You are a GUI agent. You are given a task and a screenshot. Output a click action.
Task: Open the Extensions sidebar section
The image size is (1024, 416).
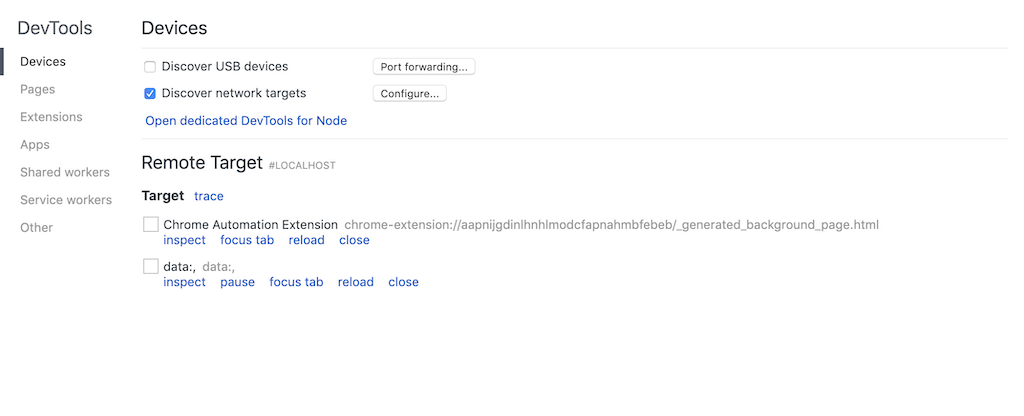click(x=52, y=117)
